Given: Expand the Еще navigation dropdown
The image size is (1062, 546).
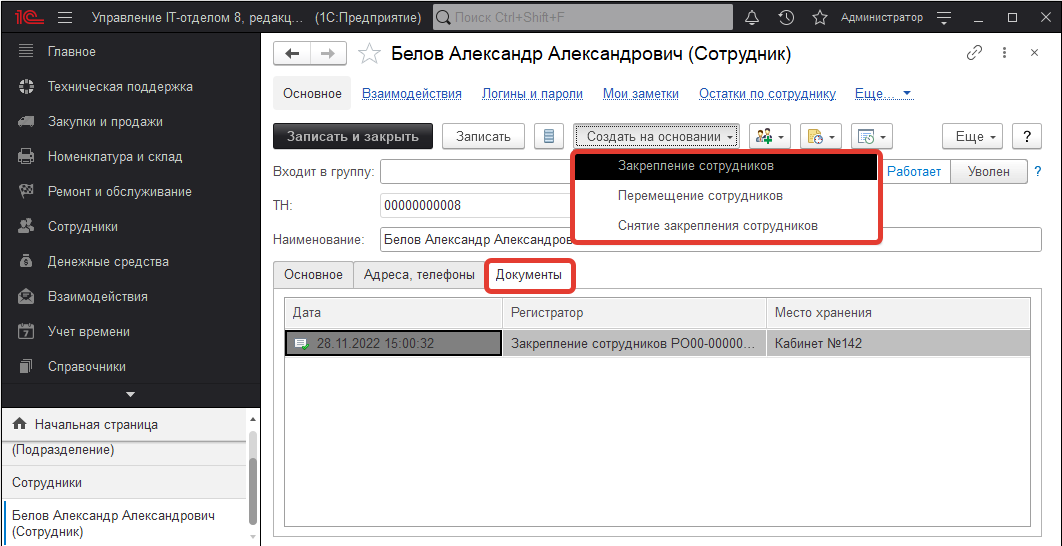Looking at the screenshot, I should click(884, 93).
